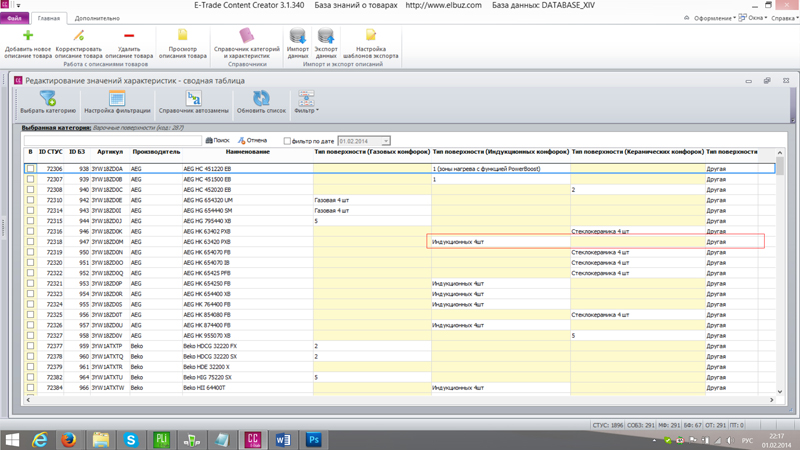Open categories and characteristics reference icon

coord(246,35)
